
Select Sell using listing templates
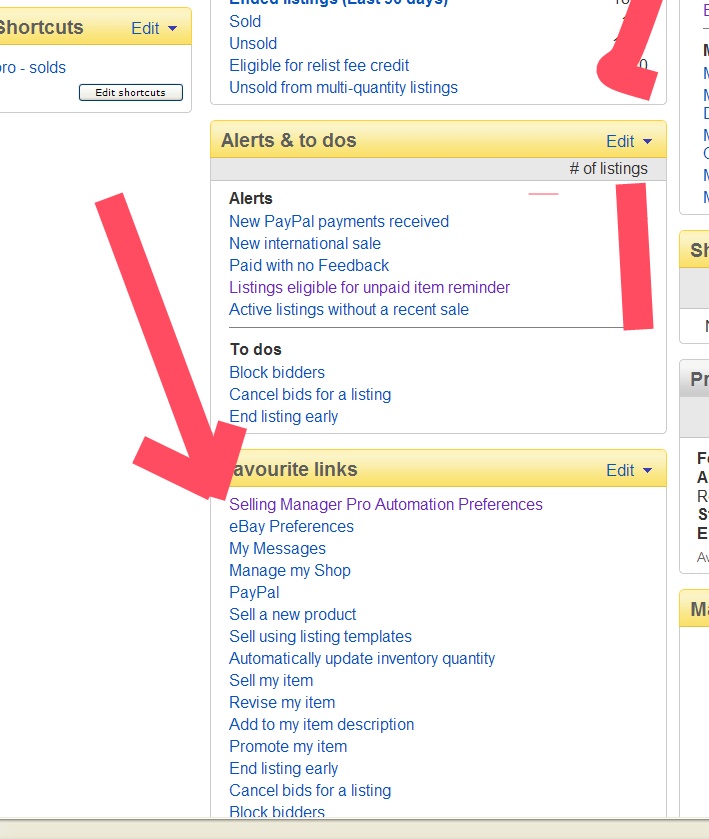pos(320,636)
